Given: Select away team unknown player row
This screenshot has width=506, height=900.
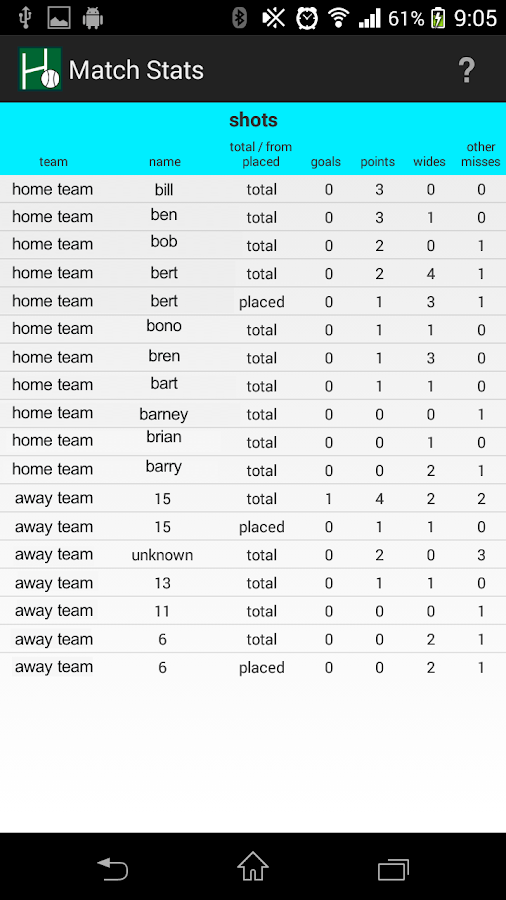Looking at the screenshot, I should pos(253,555).
